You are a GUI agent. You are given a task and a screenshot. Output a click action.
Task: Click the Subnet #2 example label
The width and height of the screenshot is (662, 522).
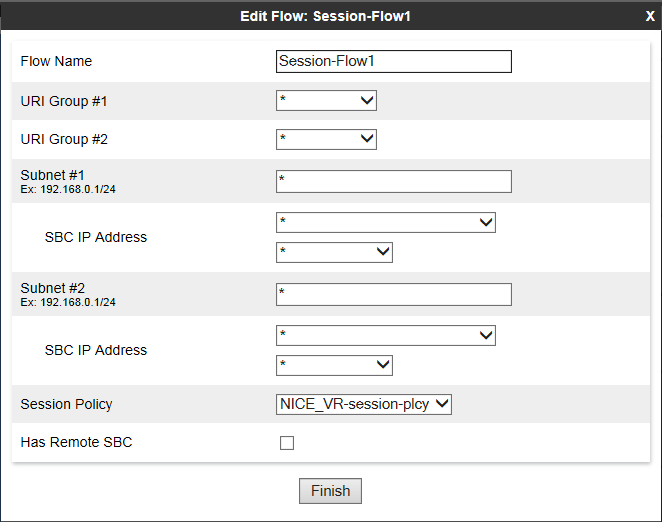pyautogui.click(x=68, y=302)
